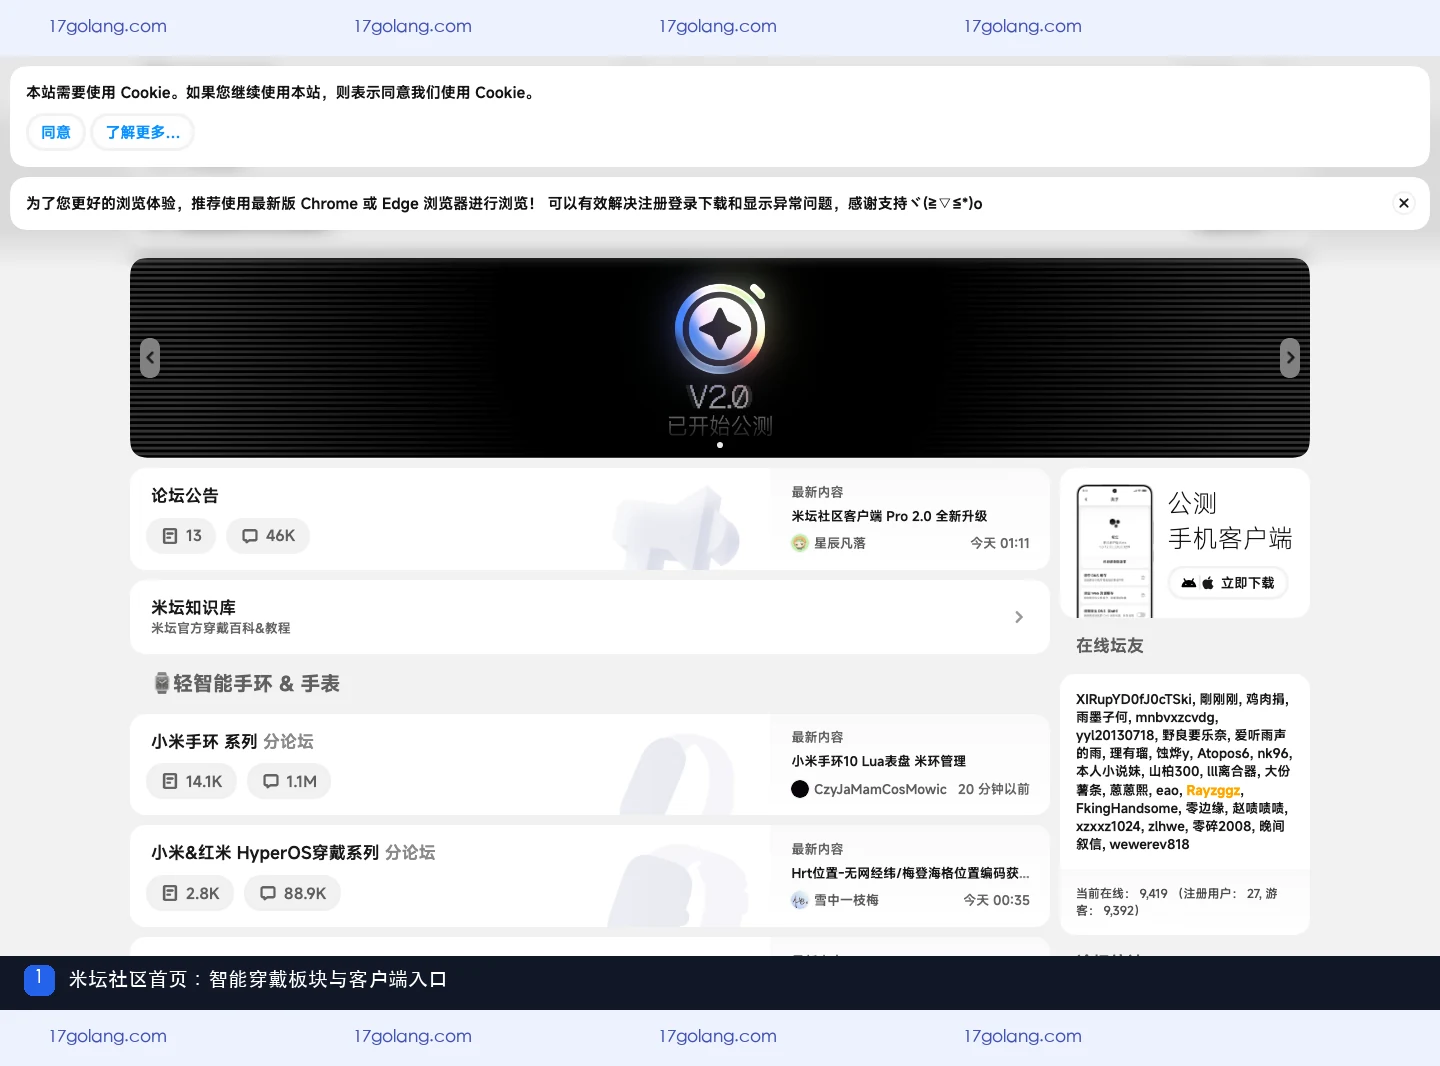Open 分论坛 list beside HyperOS穿戴系列

tap(411, 852)
